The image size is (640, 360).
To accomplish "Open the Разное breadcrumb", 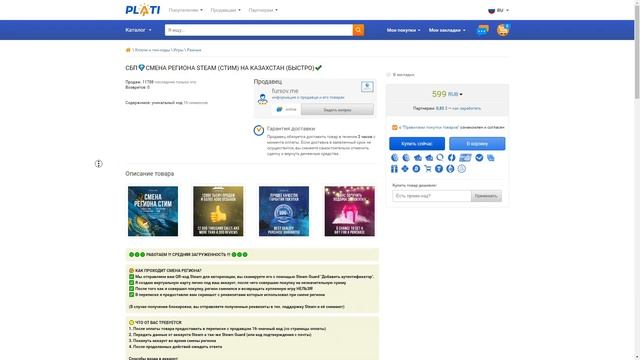I will [x=194, y=50].
